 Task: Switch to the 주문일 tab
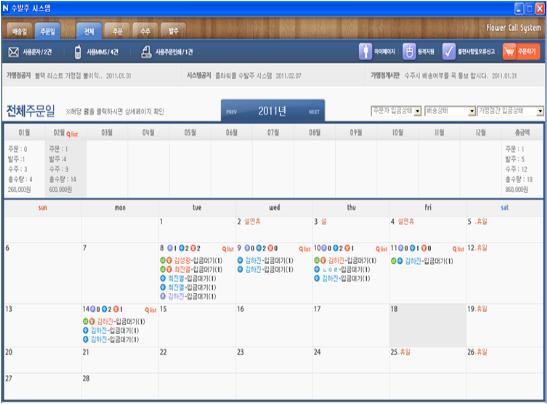click(x=48, y=31)
